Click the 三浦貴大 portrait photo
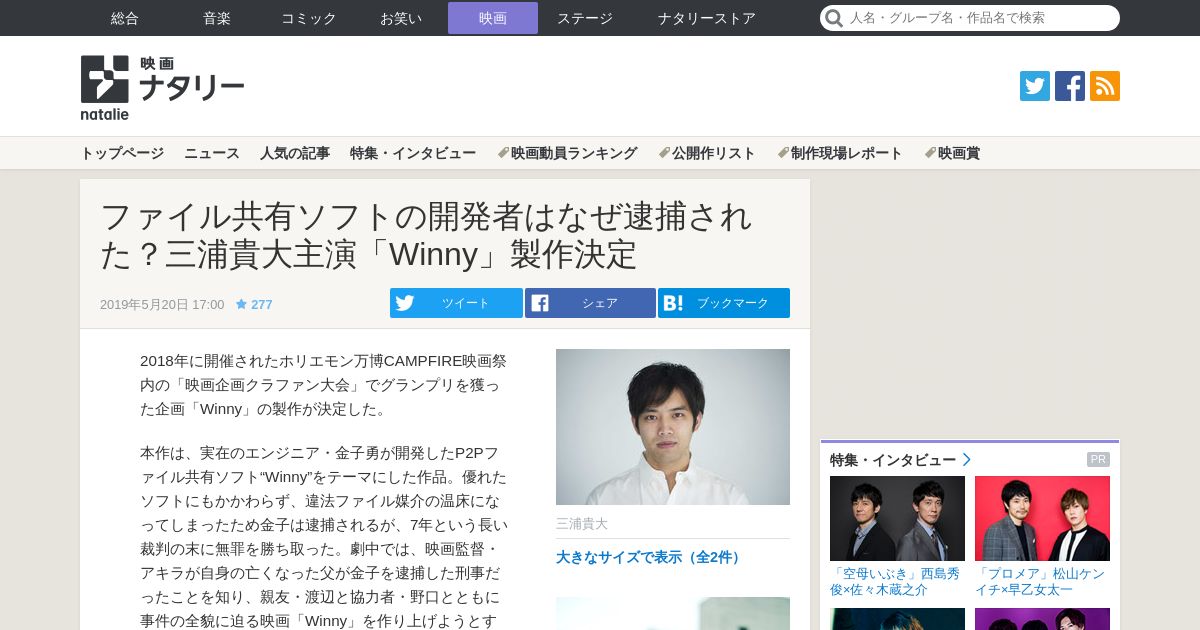Viewport: 1200px width, 630px height. pos(673,427)
